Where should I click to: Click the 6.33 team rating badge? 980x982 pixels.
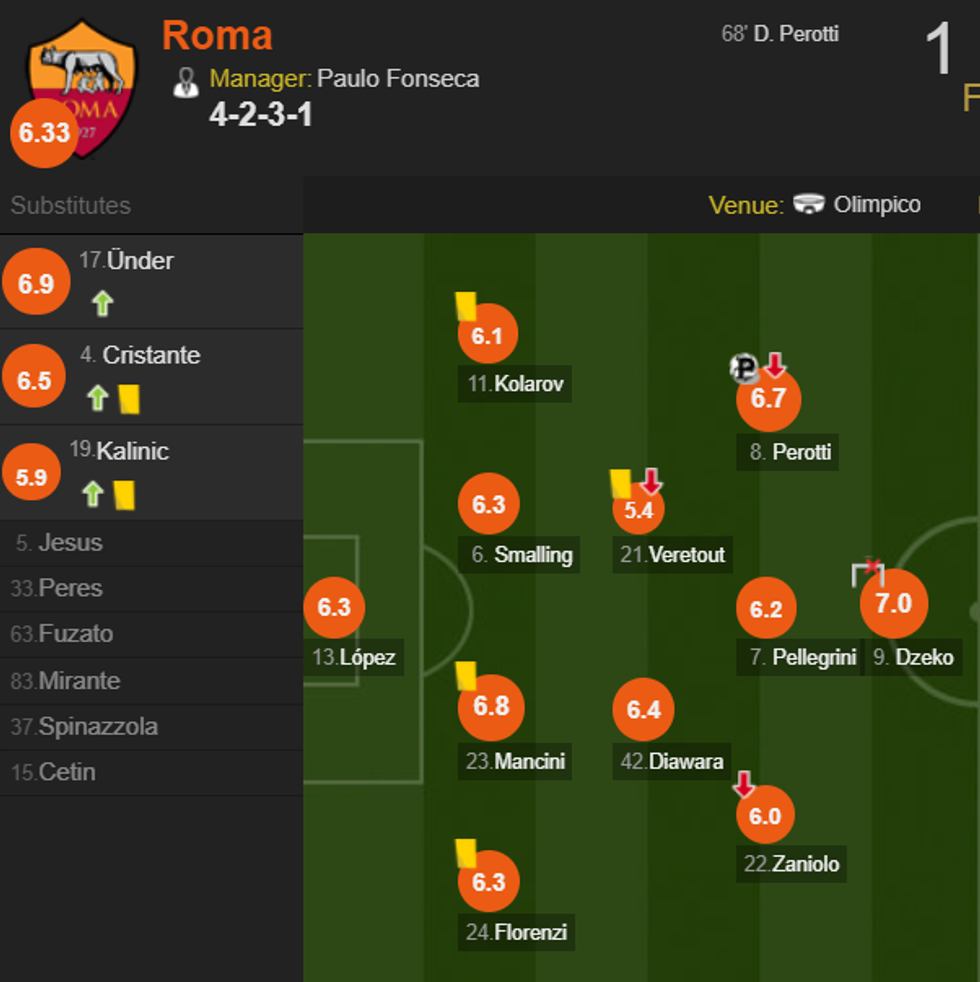(x=43, y=132)
